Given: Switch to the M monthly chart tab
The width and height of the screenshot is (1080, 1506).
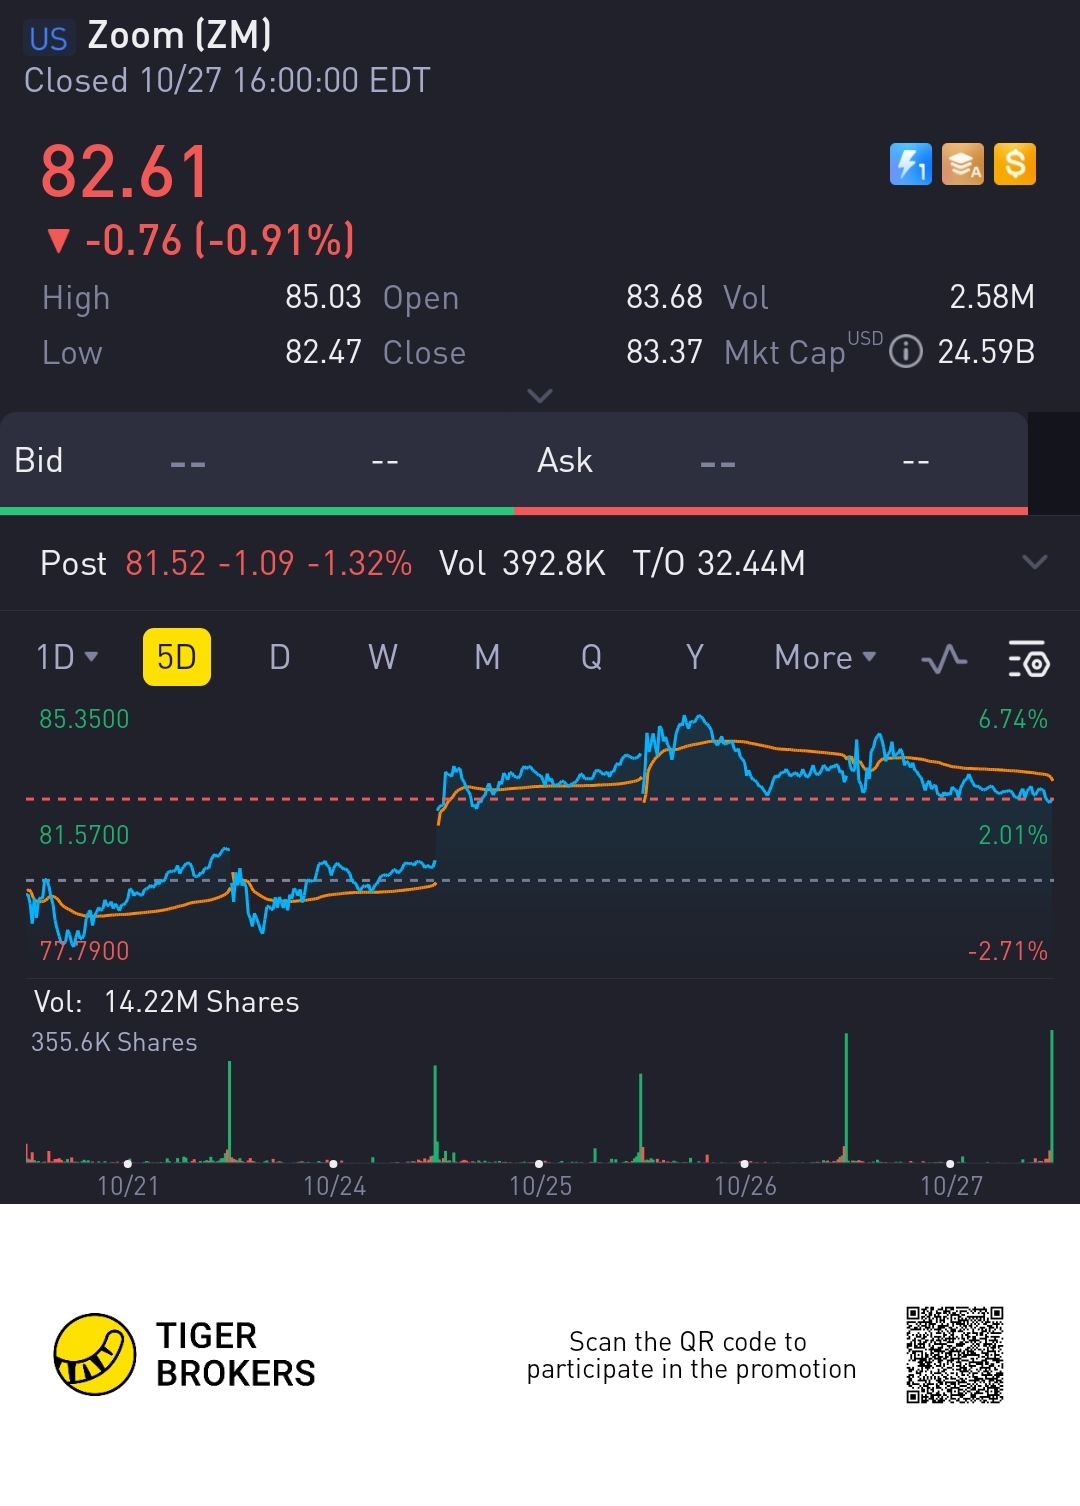Looking at the screenshot, I should point(487,657).
